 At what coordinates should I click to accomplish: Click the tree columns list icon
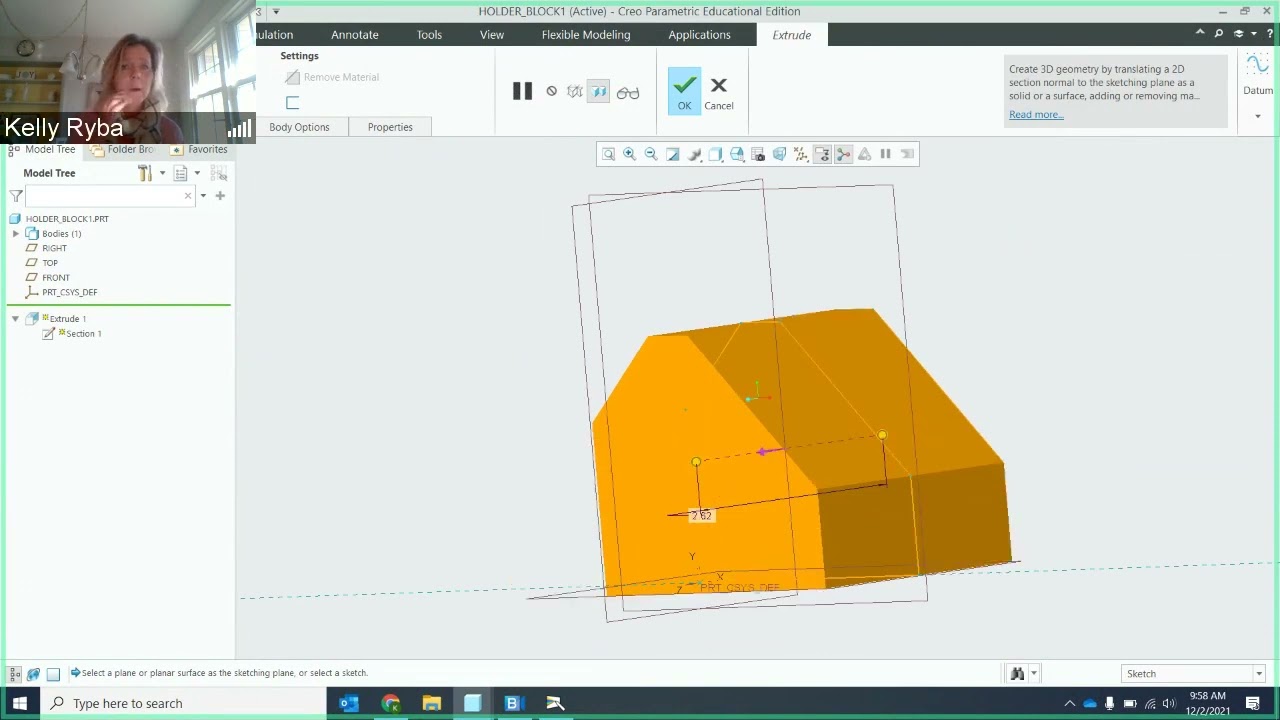(x=180, y=174)
